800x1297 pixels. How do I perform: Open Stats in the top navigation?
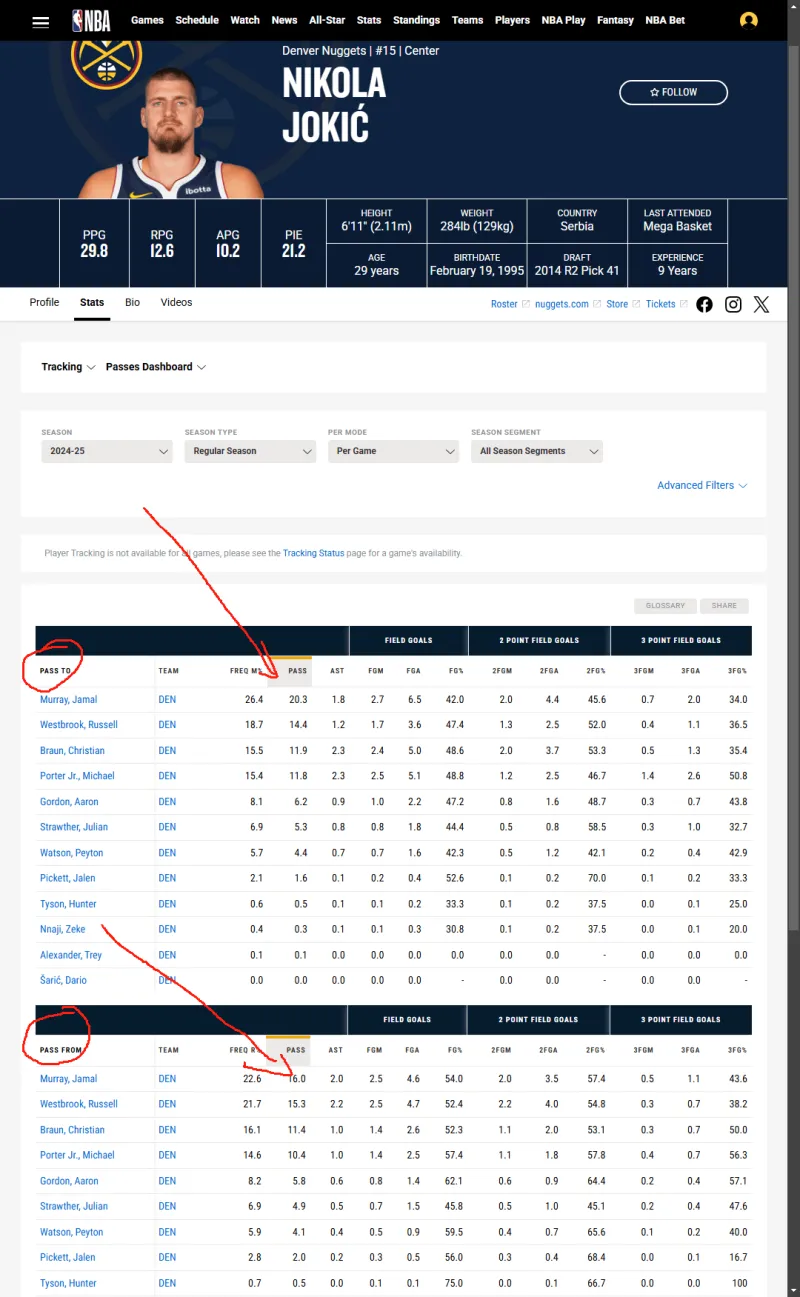[369, 20]
